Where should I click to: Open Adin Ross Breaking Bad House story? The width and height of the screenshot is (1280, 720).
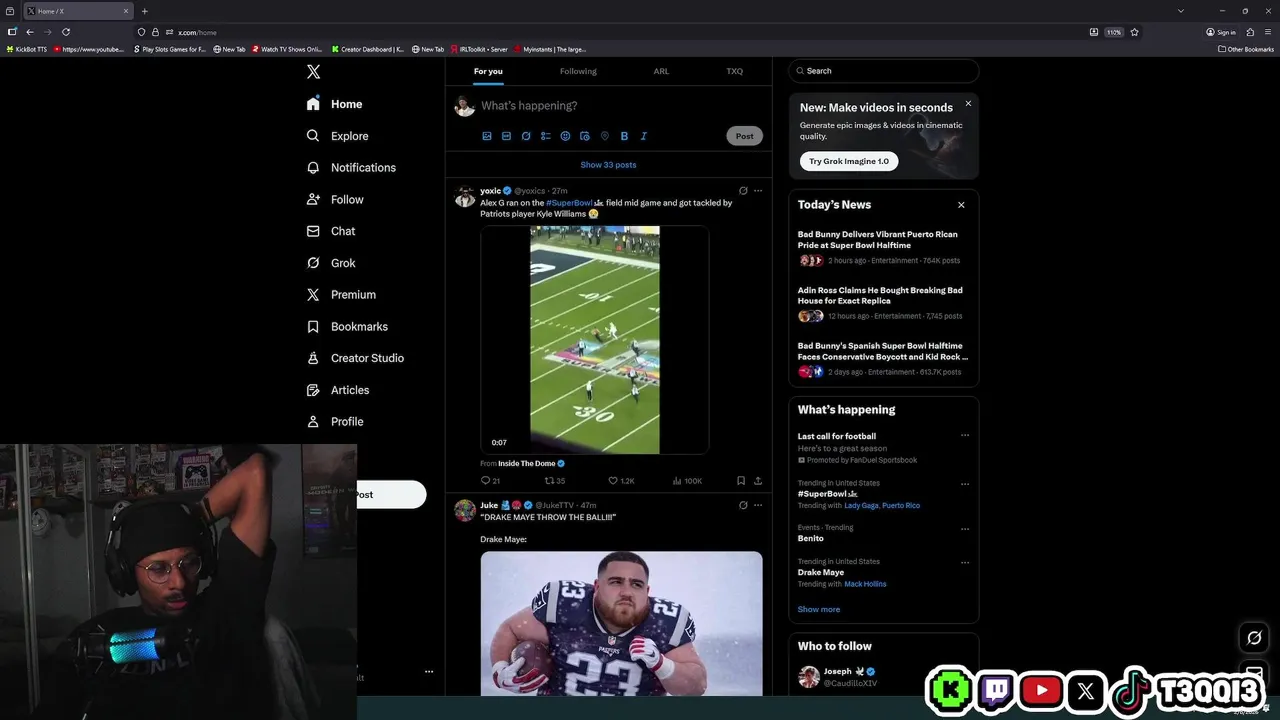pyautogui.click(x=883, y=303)
